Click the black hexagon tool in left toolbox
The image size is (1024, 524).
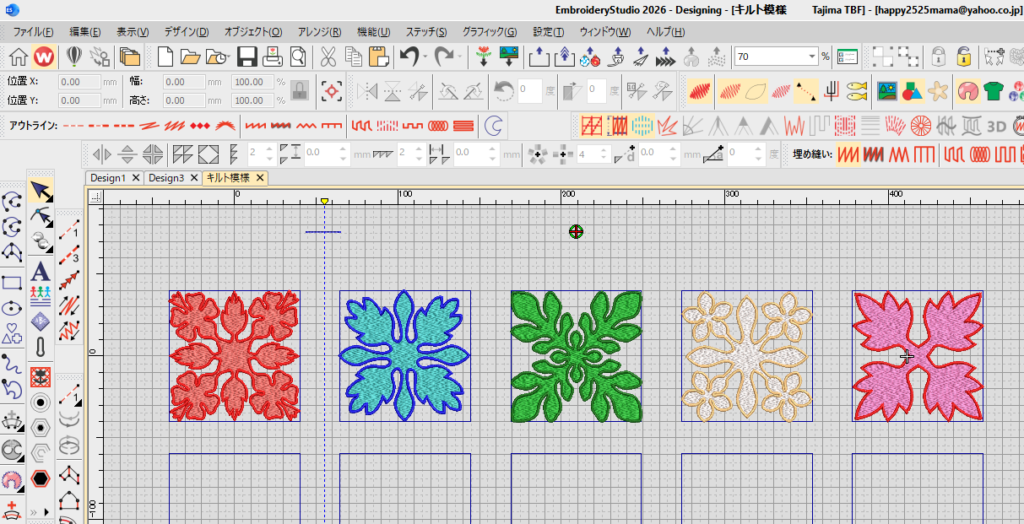40,478
